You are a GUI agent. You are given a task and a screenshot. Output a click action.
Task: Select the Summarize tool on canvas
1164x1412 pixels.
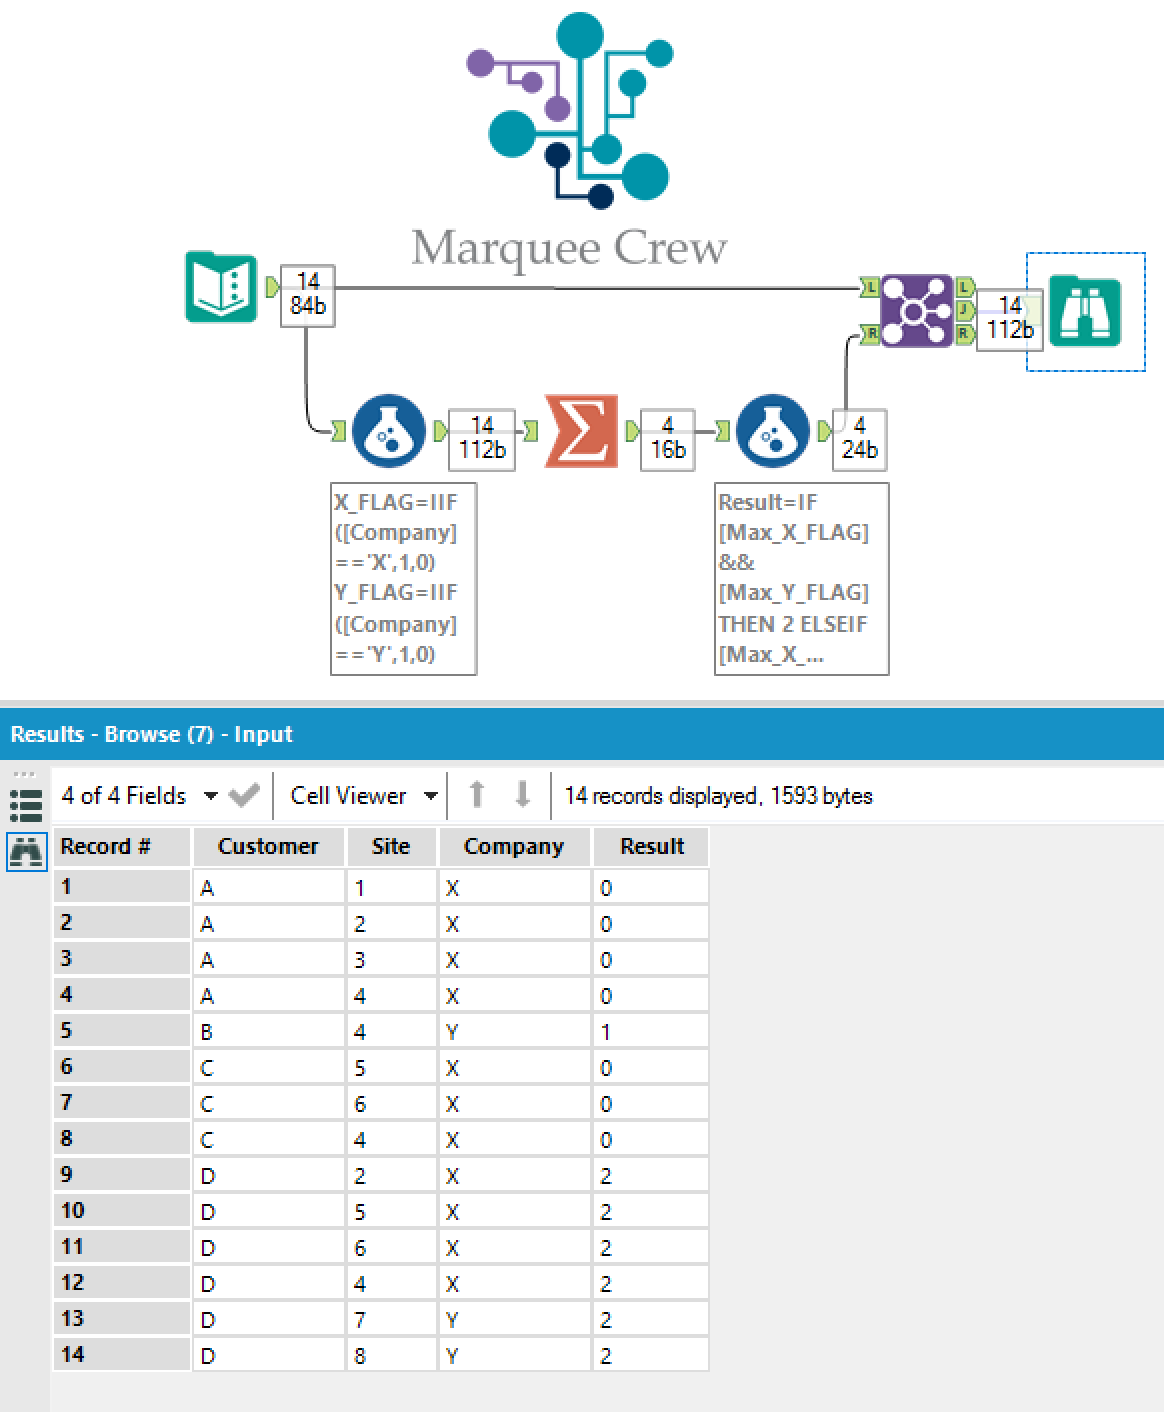581,431
